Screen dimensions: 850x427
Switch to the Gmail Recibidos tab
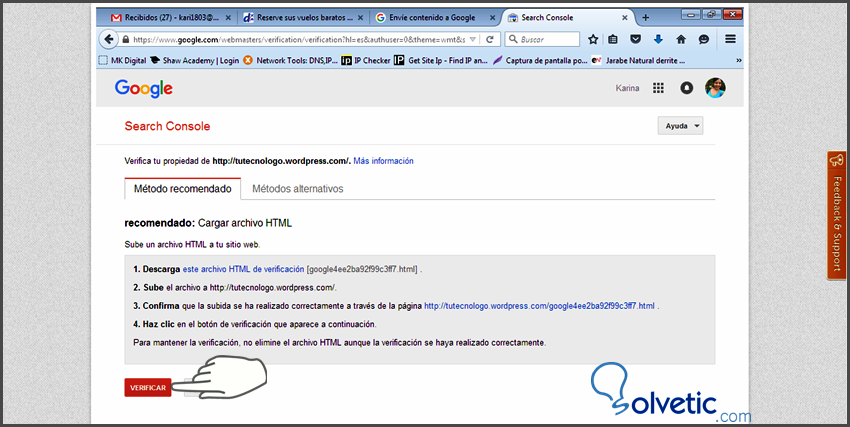[170, 17]
